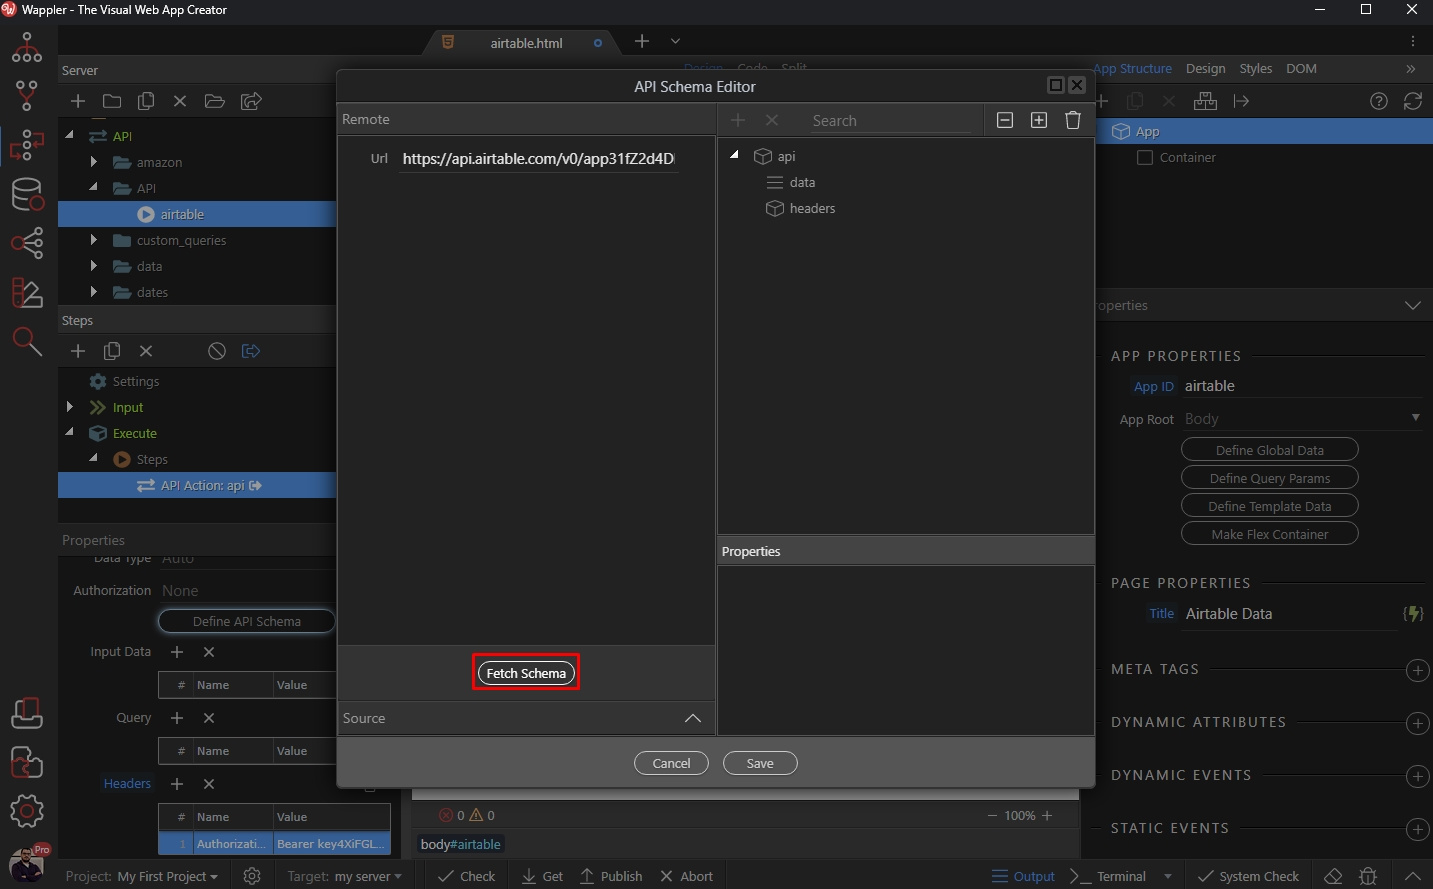Click Define Global Data button
The height and width of the screenshot is (889, 1433).
[x=1270, y=450]
